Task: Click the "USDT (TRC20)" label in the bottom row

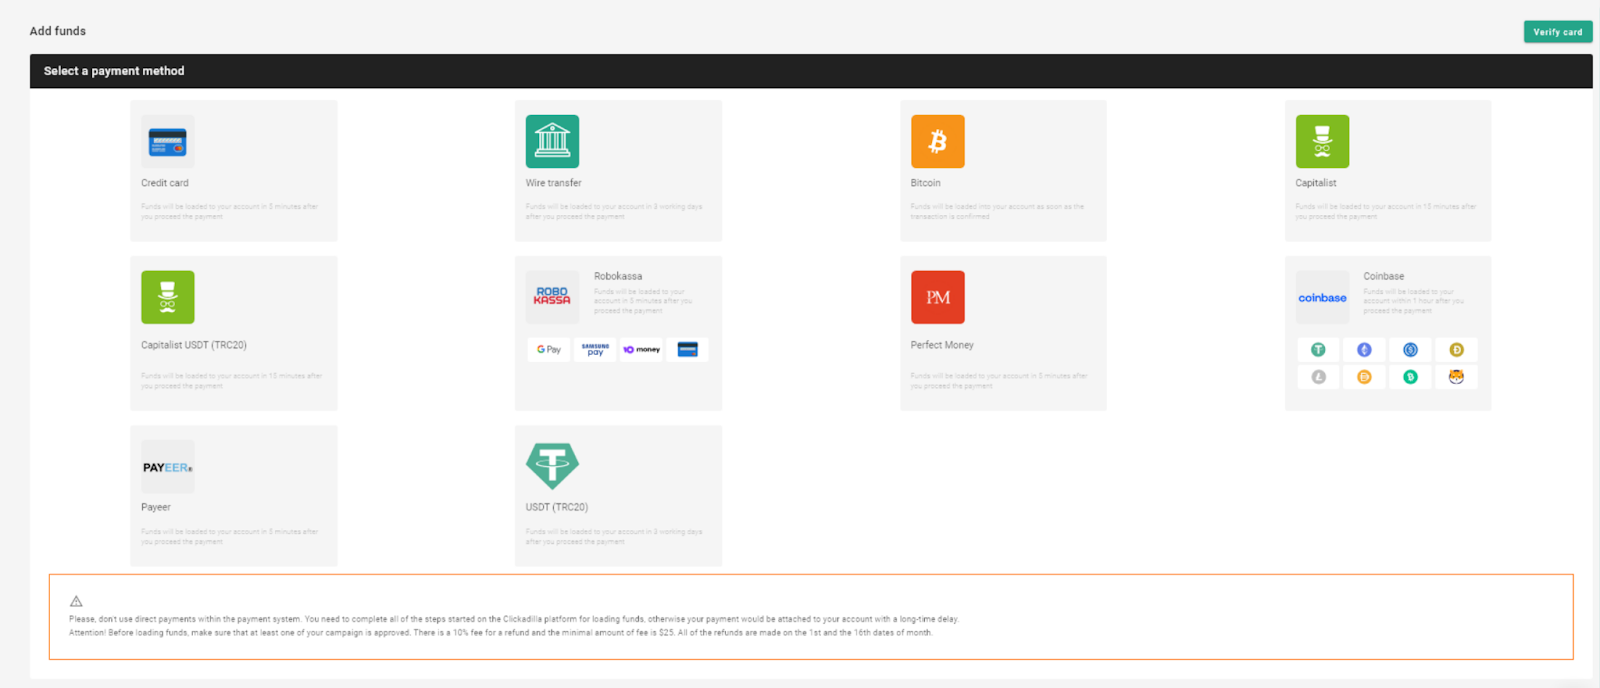Action: 557,507
